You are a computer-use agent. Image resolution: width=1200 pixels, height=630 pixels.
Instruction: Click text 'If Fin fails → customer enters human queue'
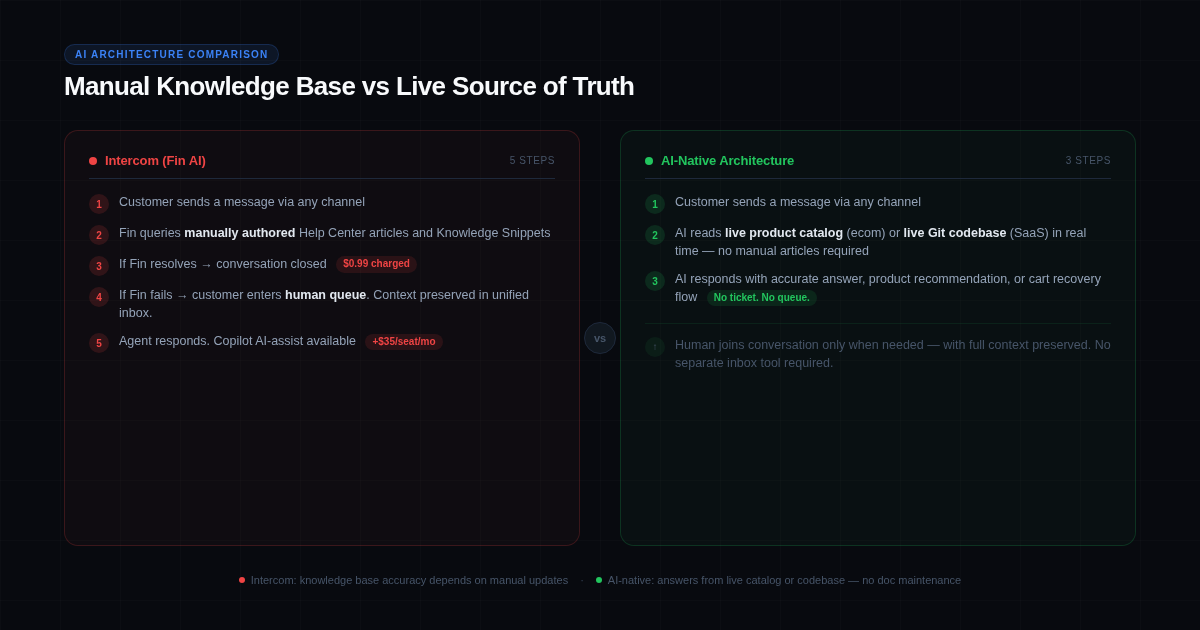(242, 295)
